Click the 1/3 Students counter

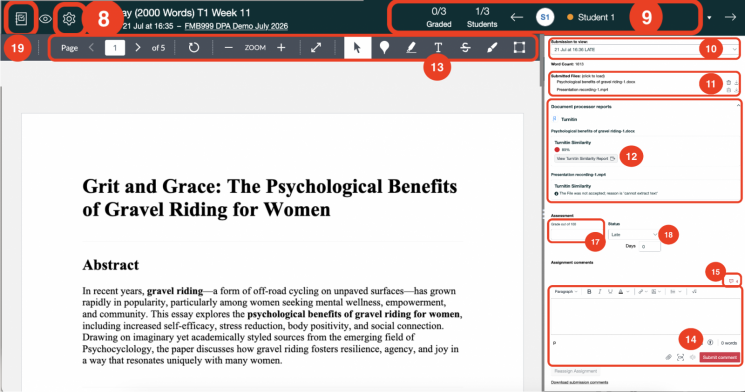(x=482, y=18)
